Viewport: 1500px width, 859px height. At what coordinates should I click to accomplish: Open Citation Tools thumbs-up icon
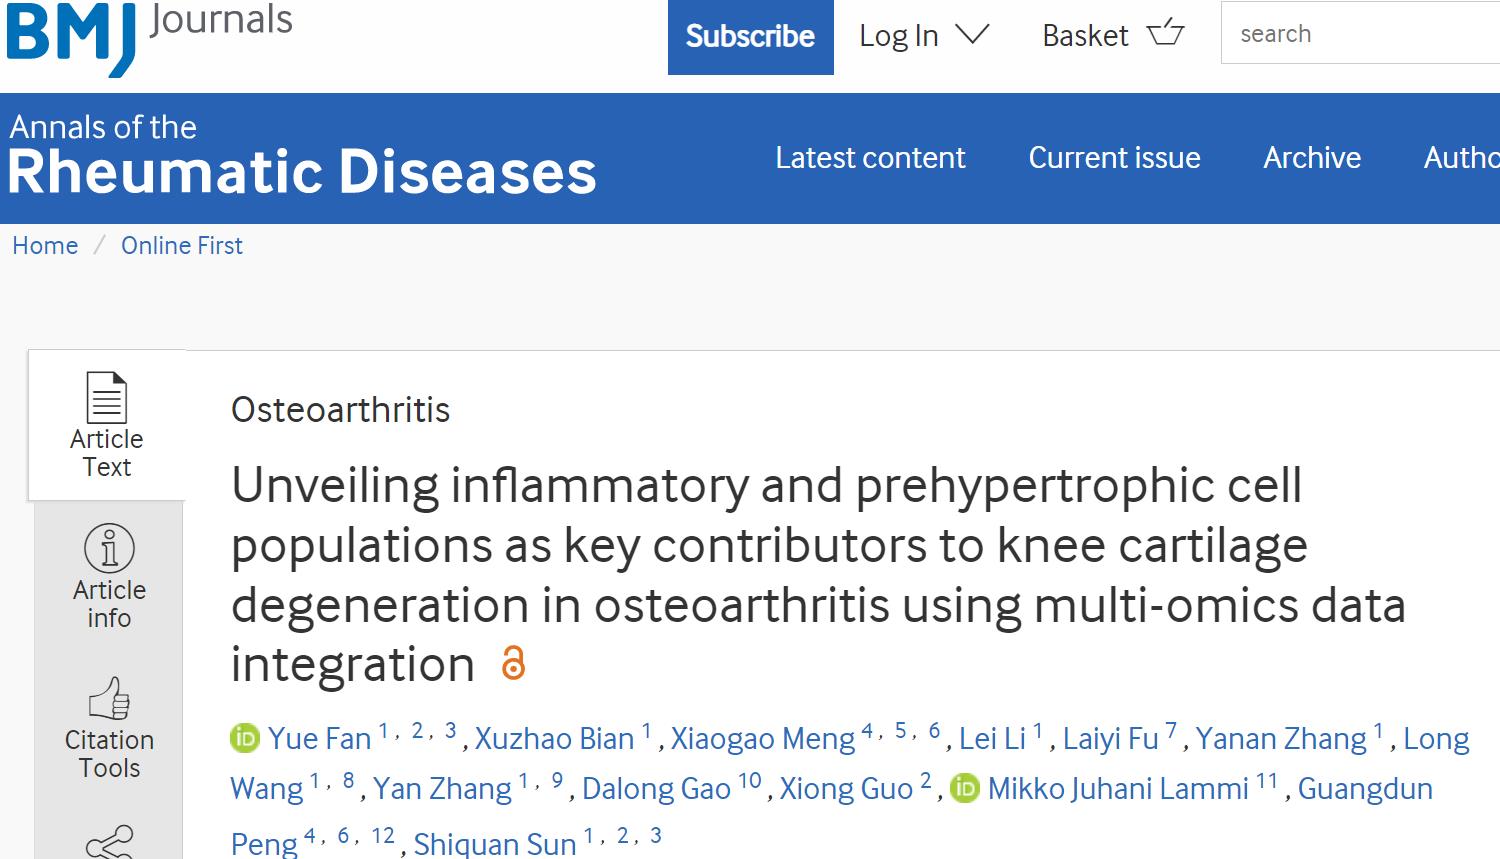click(110, 699)
